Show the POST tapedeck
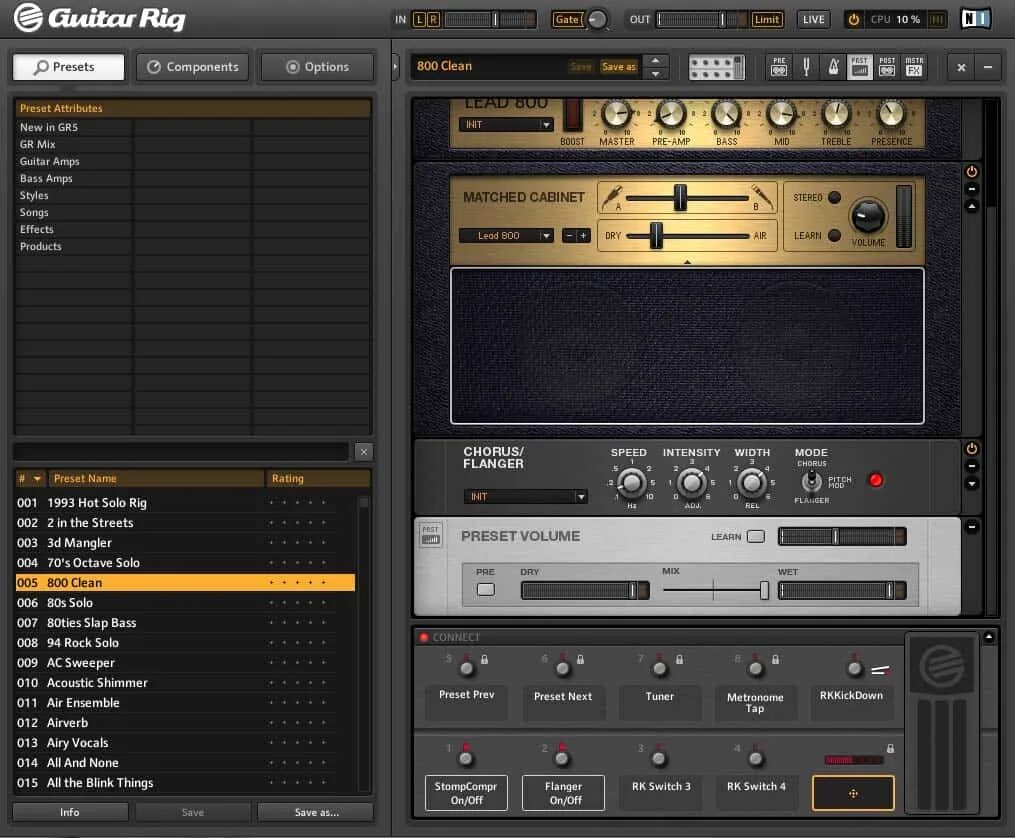Viewport: 1015px width, 838px height. pos(887,67)
